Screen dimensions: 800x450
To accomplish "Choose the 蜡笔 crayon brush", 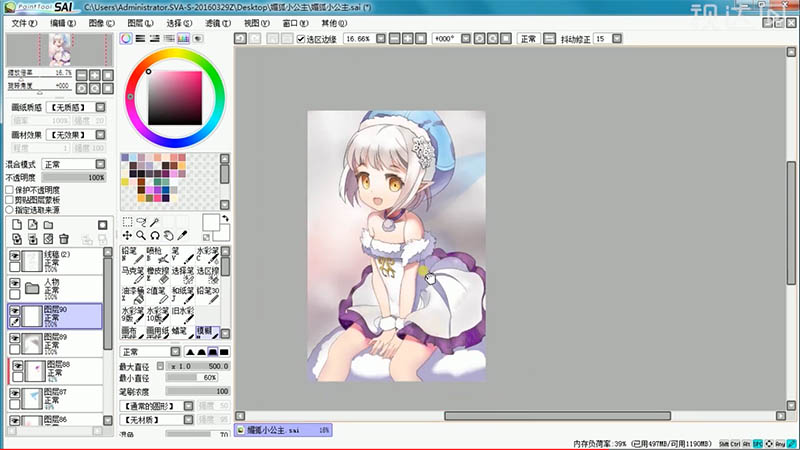I will coord(182,332).
